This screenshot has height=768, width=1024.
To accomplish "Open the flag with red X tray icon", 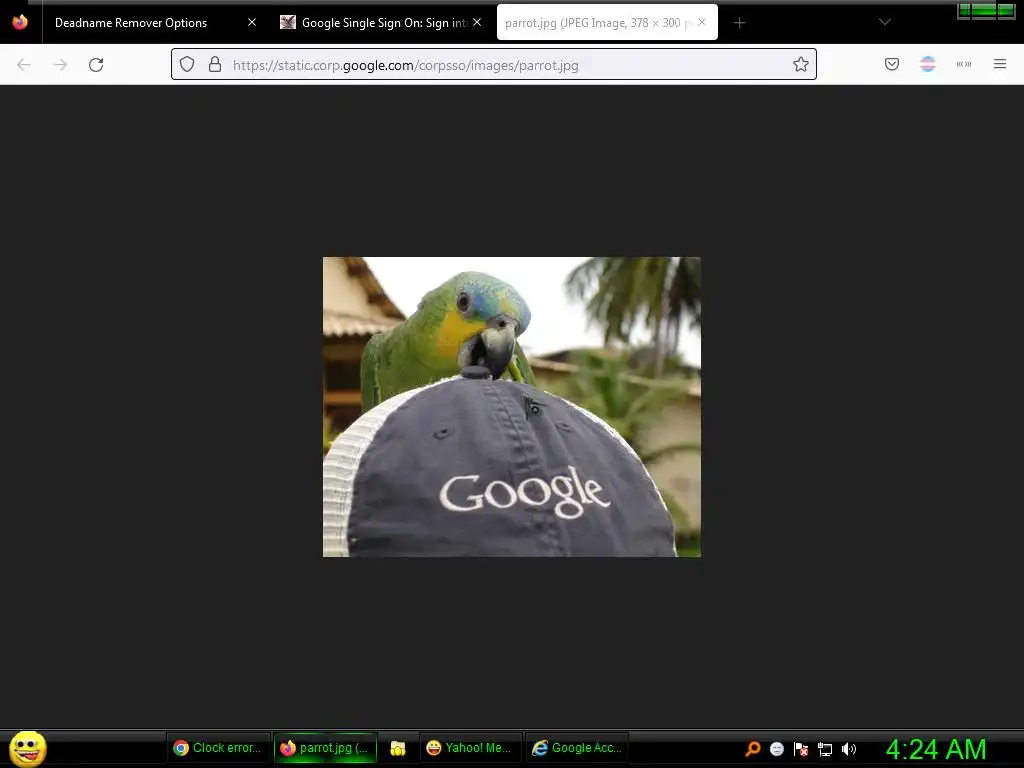I will click(801, 749).
